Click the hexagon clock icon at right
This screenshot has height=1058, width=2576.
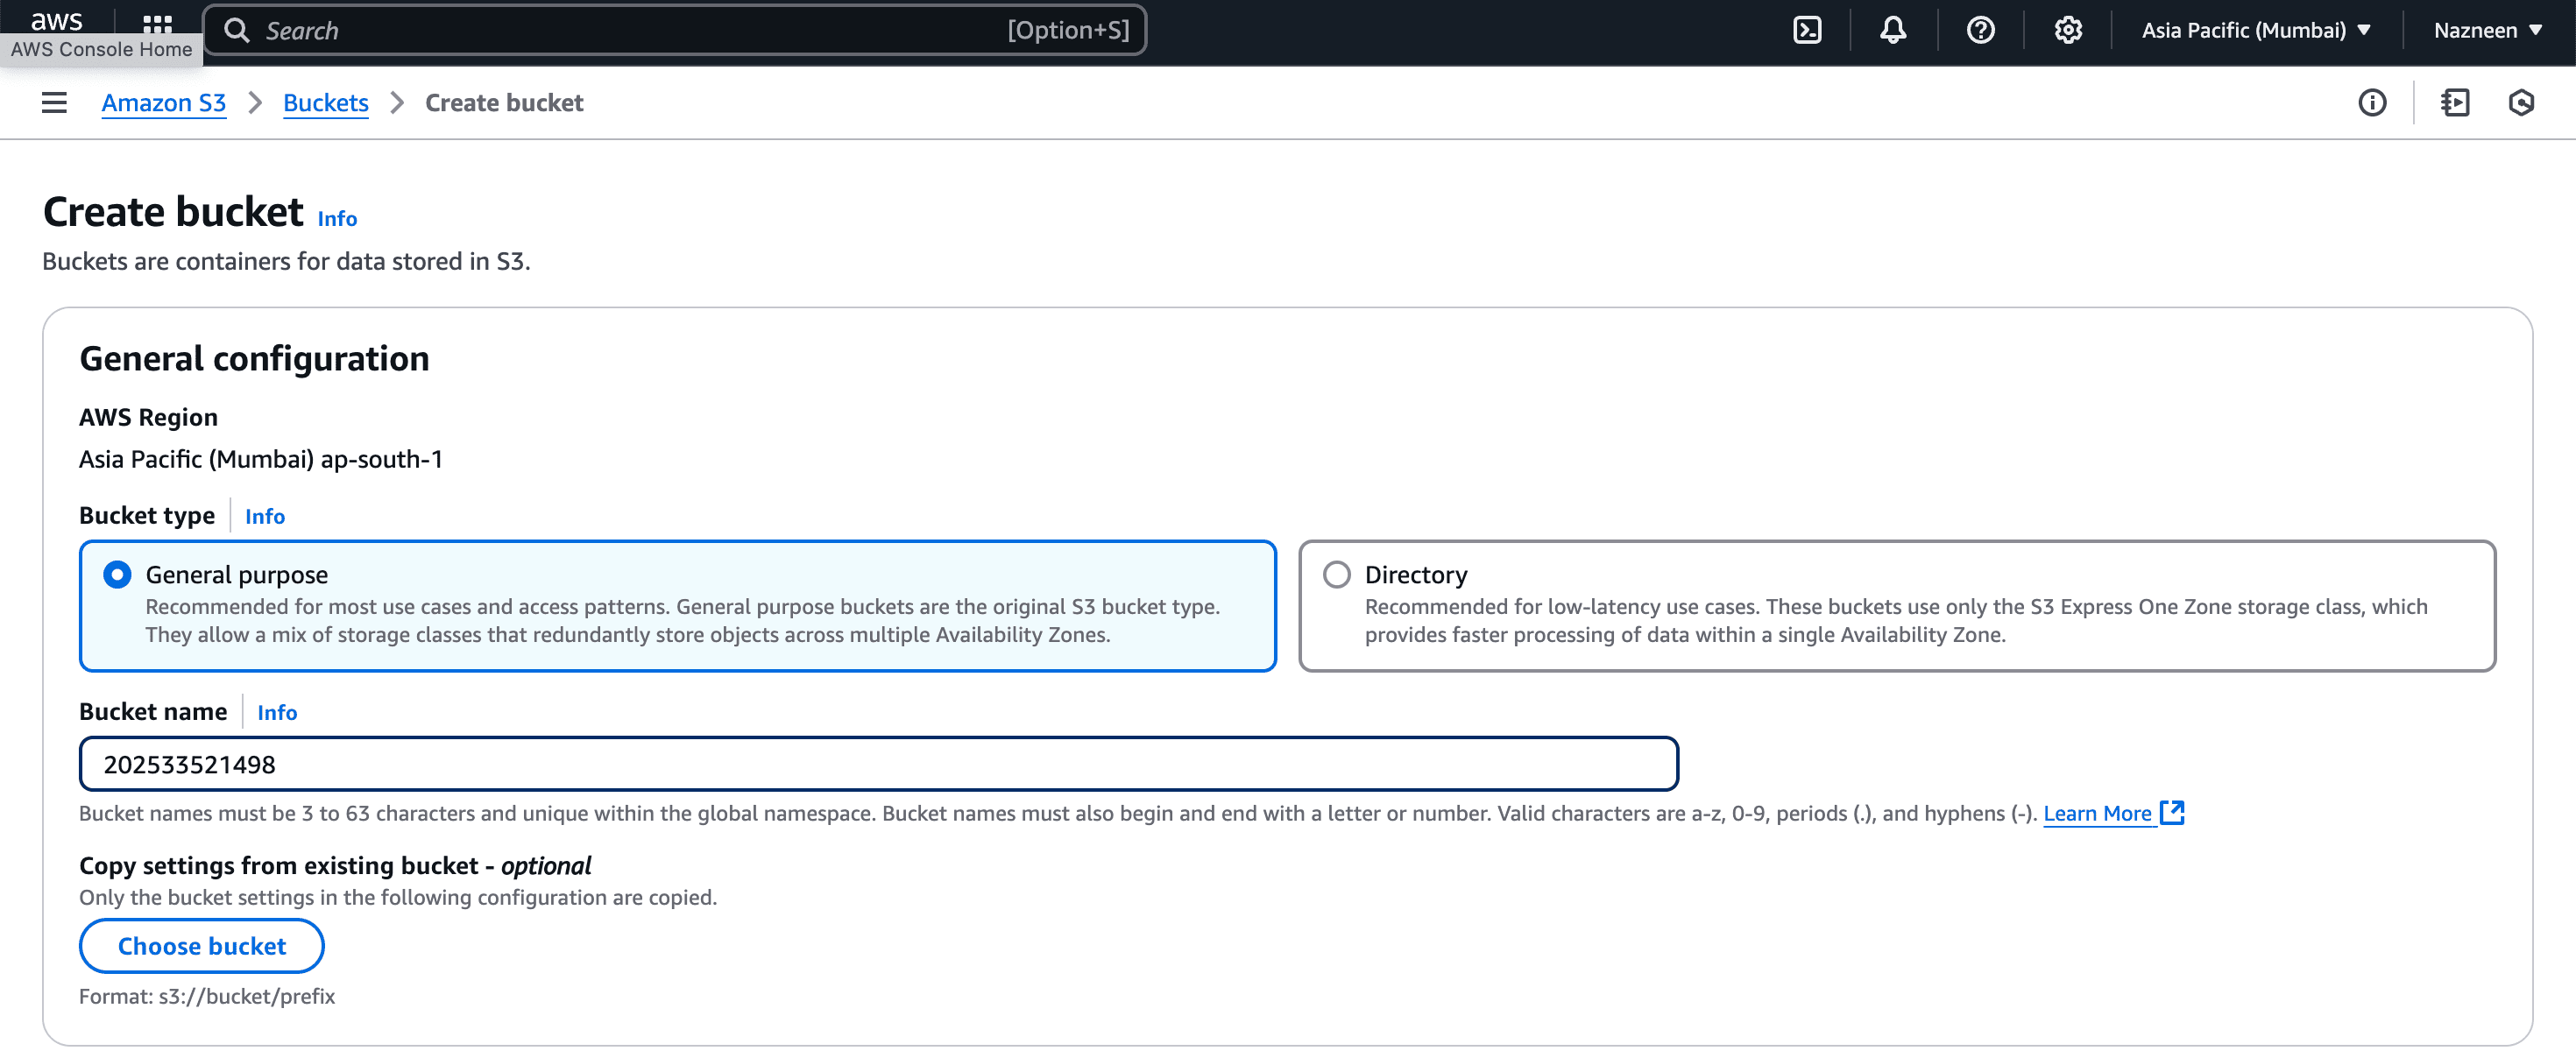(x=2521, y=102)
